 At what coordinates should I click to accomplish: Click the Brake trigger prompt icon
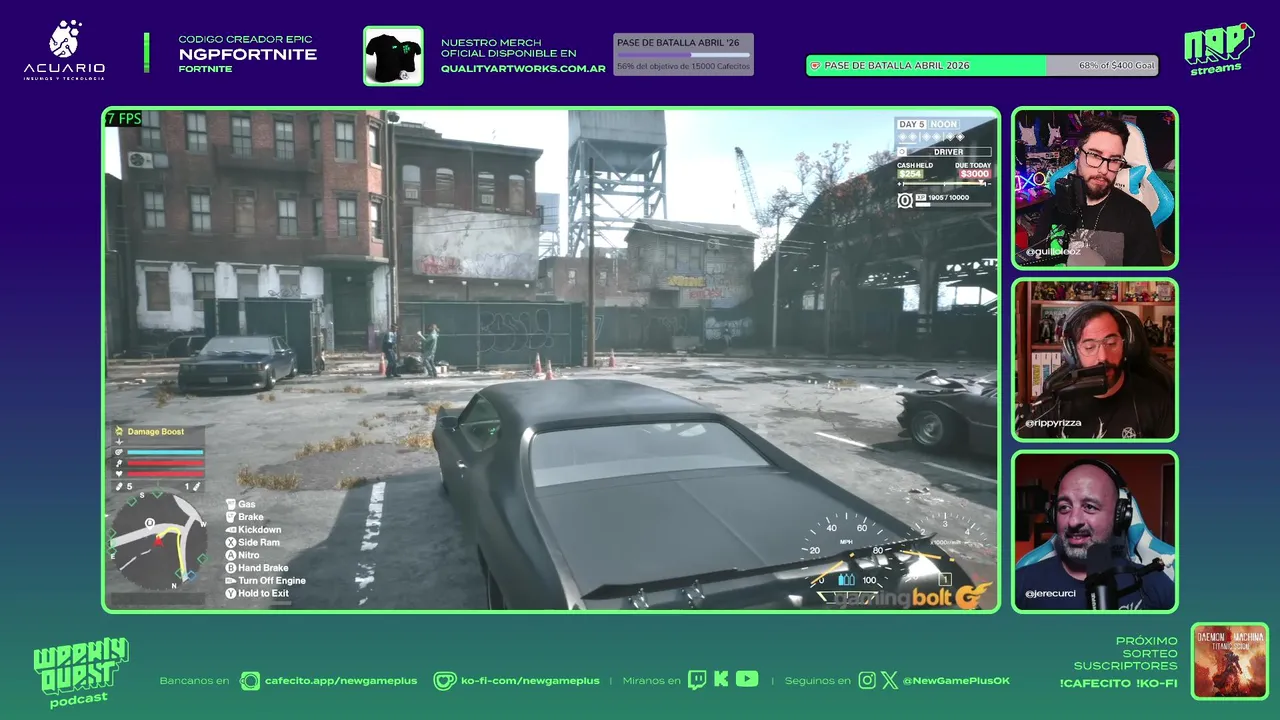(231, 517)
